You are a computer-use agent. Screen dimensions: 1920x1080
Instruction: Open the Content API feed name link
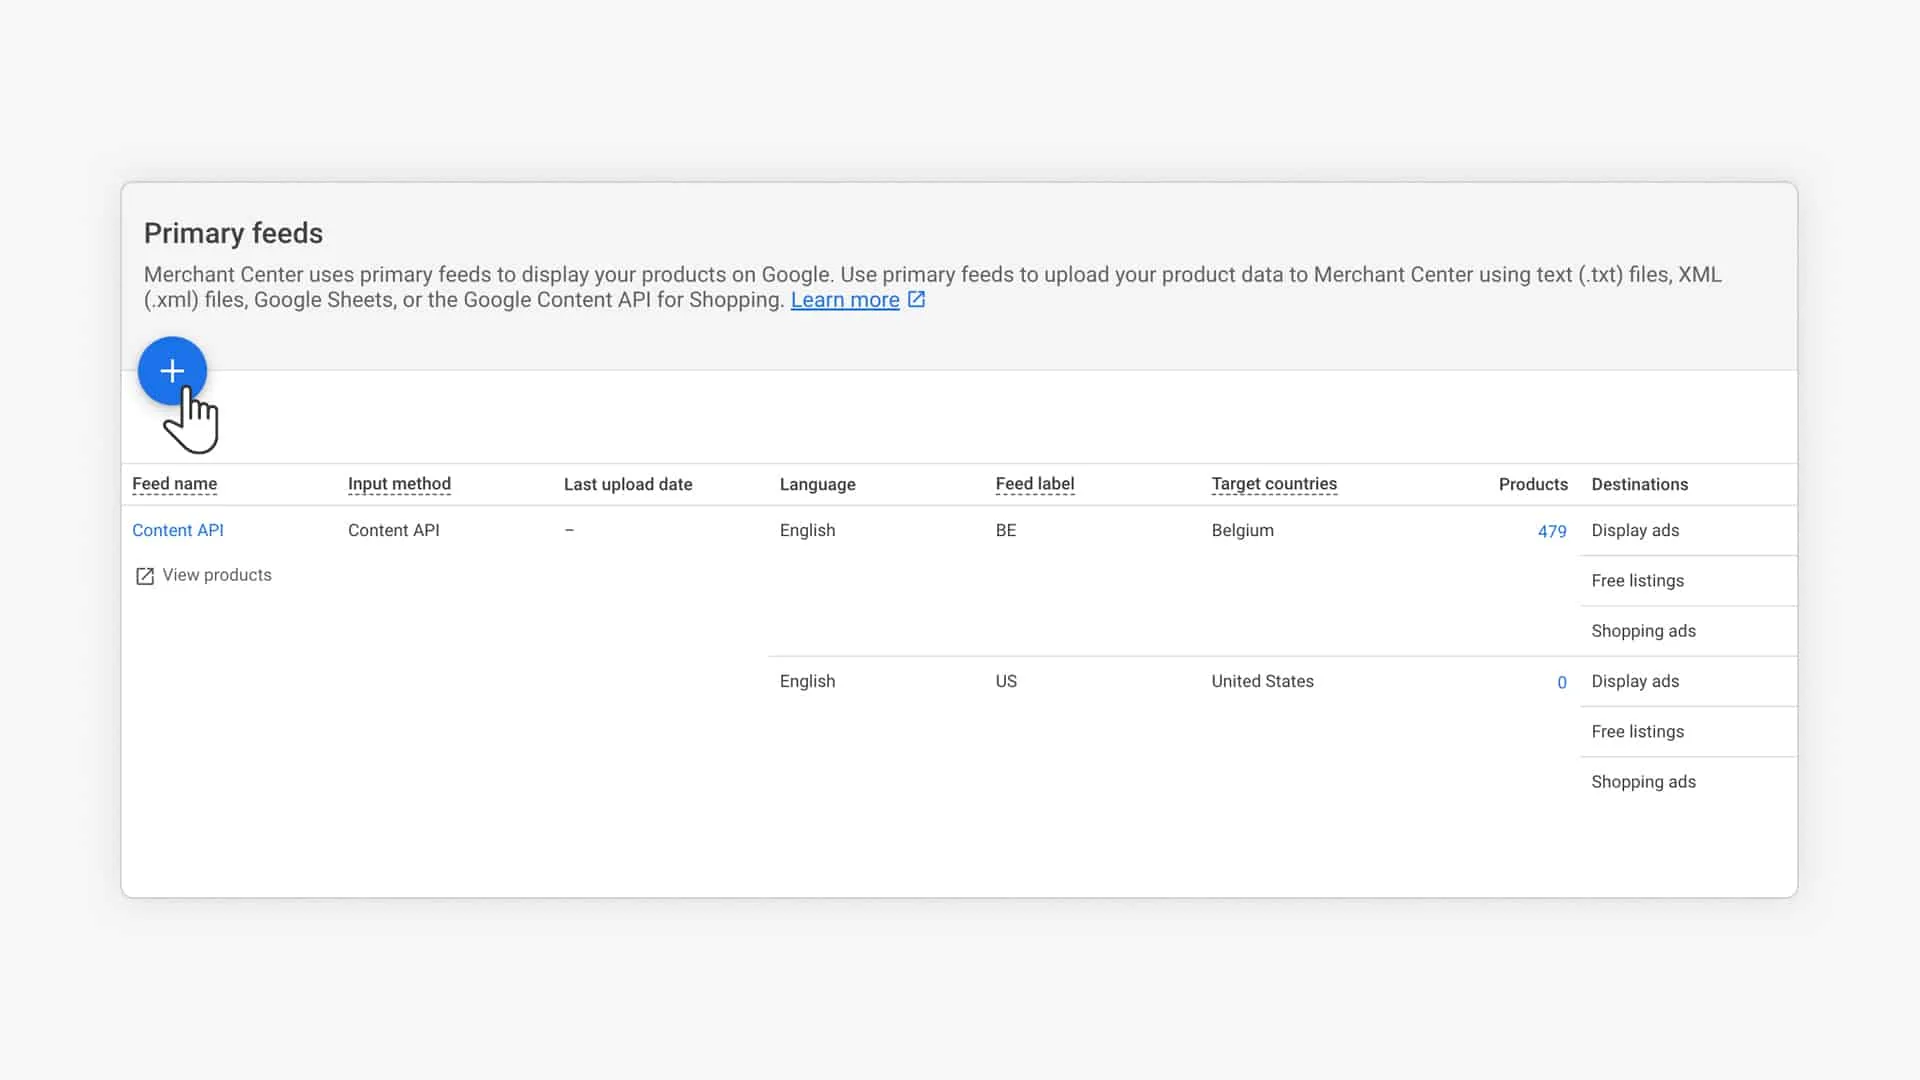click(178, 530)
